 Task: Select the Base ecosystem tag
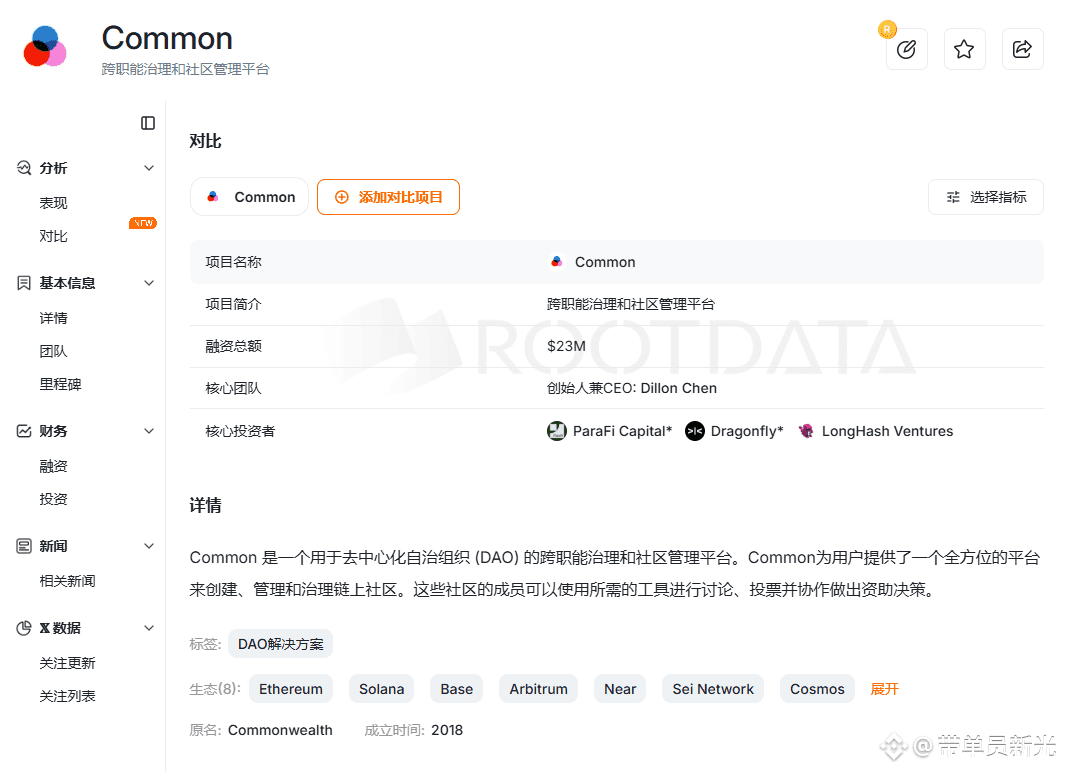pos(456,689)
